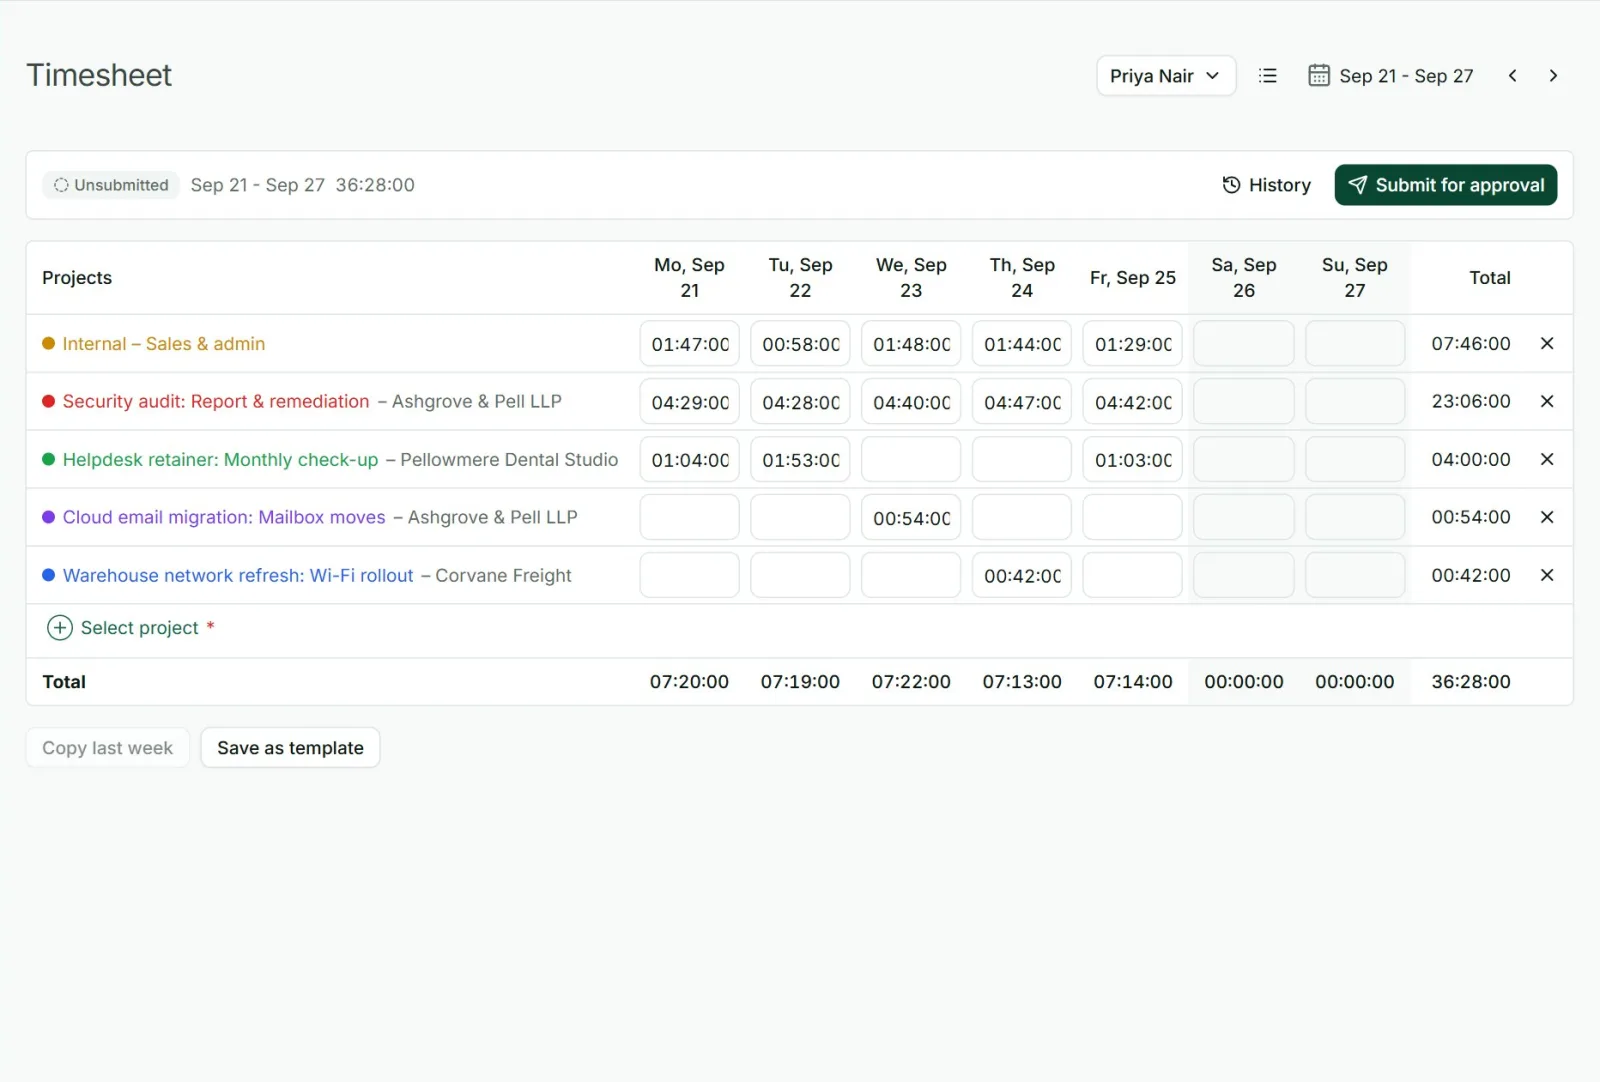This screenshot has height=1082, width=1600.
Task: Edit Helpdesk retainer Tuesday entry 01:53:00
Action: (x=800, y=460)
